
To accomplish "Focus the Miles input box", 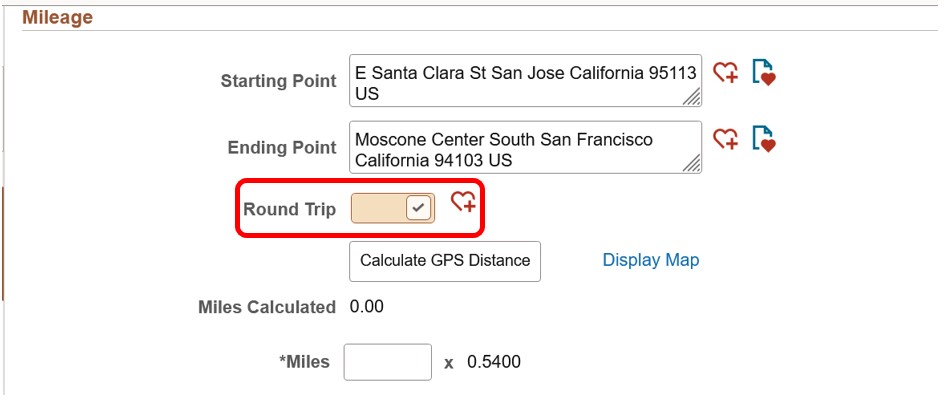I will 387,362.
